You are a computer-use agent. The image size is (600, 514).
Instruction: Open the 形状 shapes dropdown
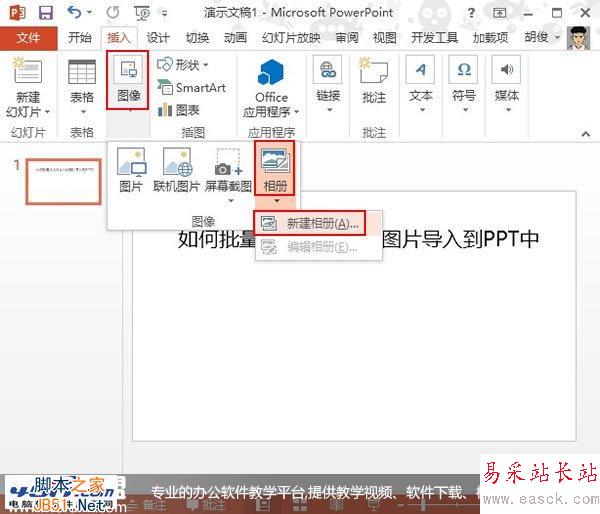(x=183, y=65)
